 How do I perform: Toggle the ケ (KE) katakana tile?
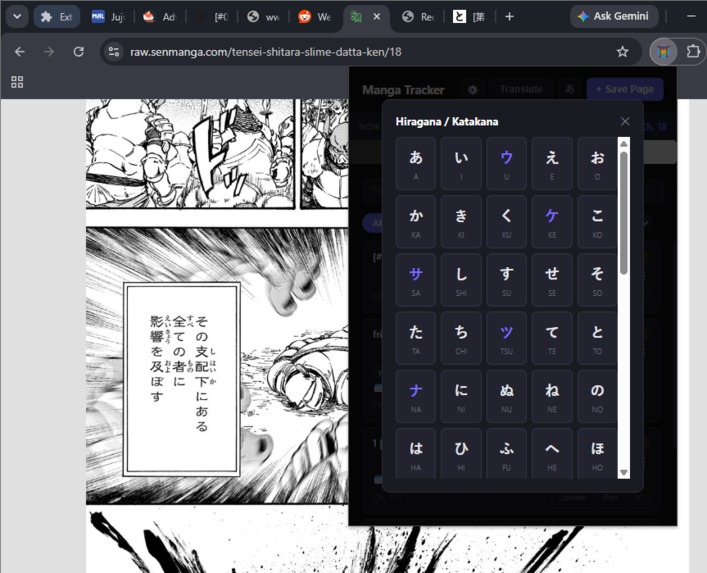click(x=552, y=222)
